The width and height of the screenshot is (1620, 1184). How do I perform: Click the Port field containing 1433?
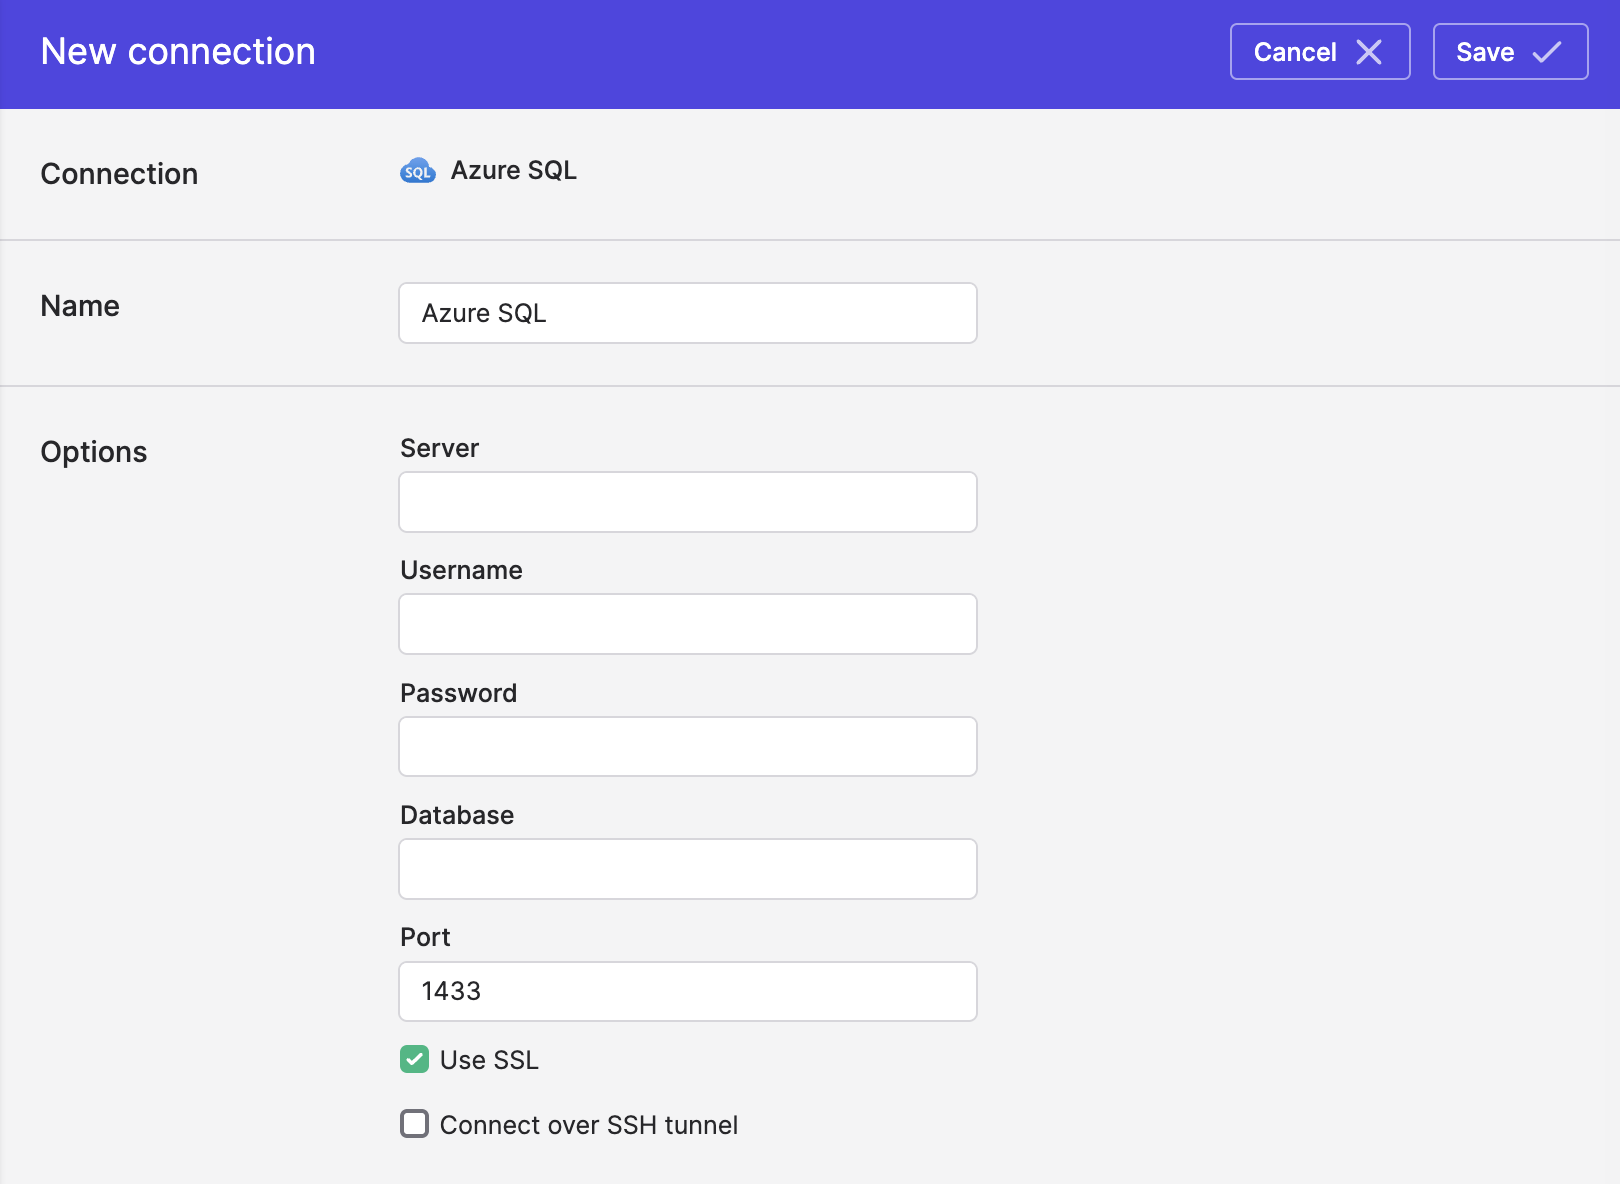688,991
